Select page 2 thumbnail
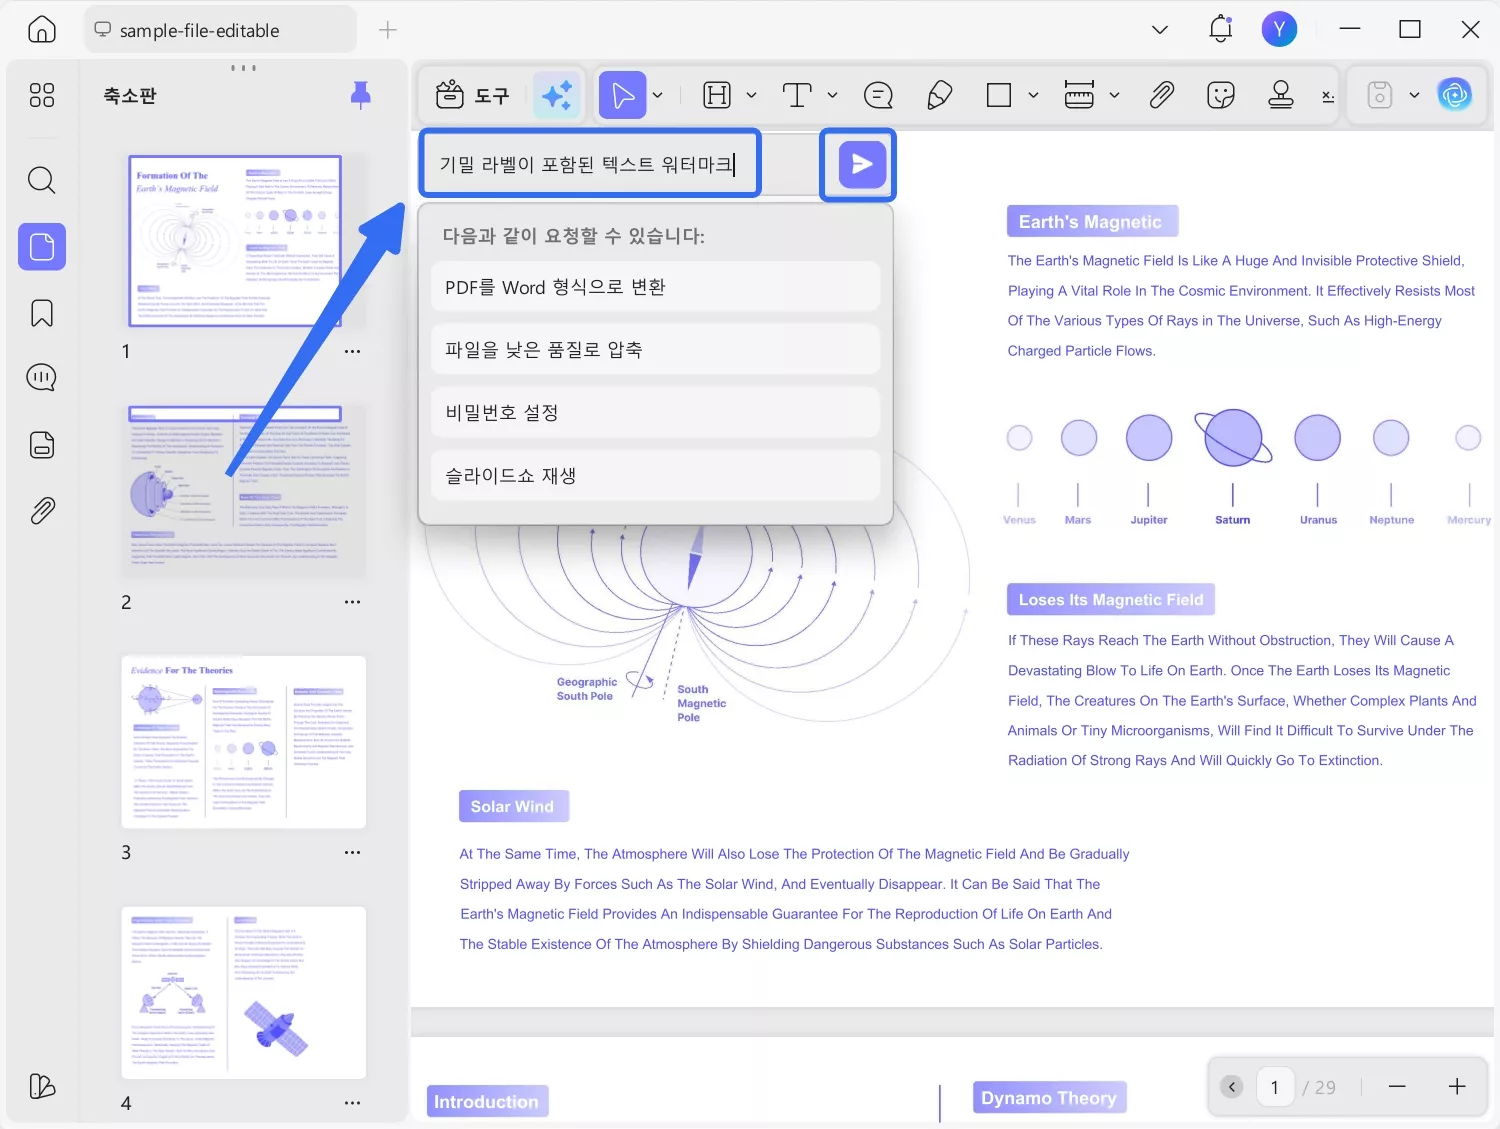 pyautogui.click(x=244, y=491)
